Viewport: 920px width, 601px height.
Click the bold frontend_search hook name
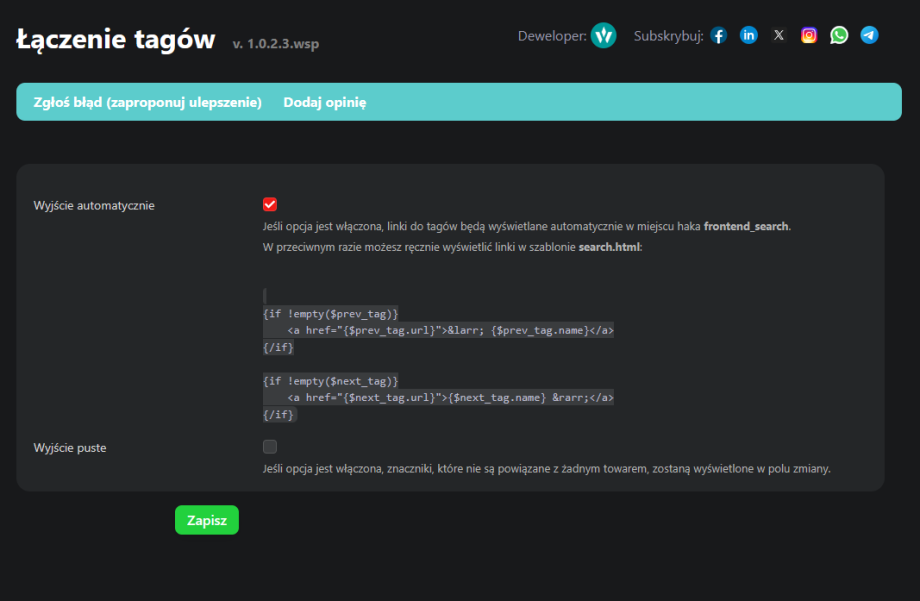click(746, 227)
